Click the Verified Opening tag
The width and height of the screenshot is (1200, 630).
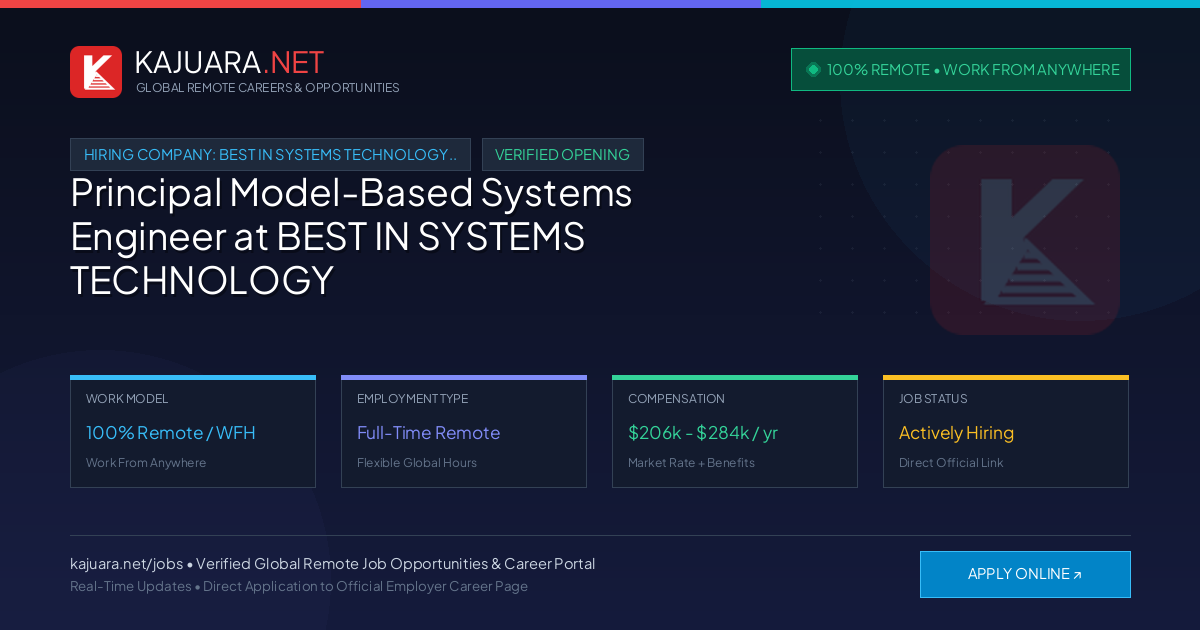point(563,155)
